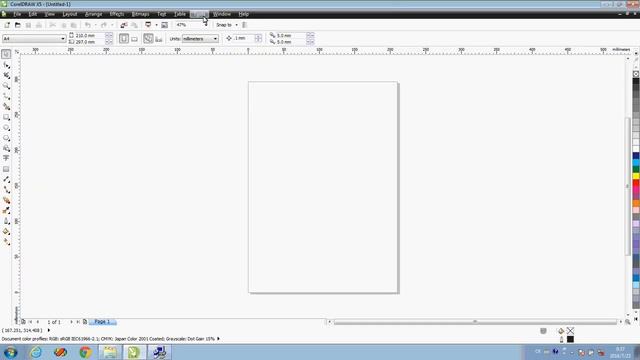
Task: Click the horizontal scrollbar below canvas
Action: coord(475,322)
